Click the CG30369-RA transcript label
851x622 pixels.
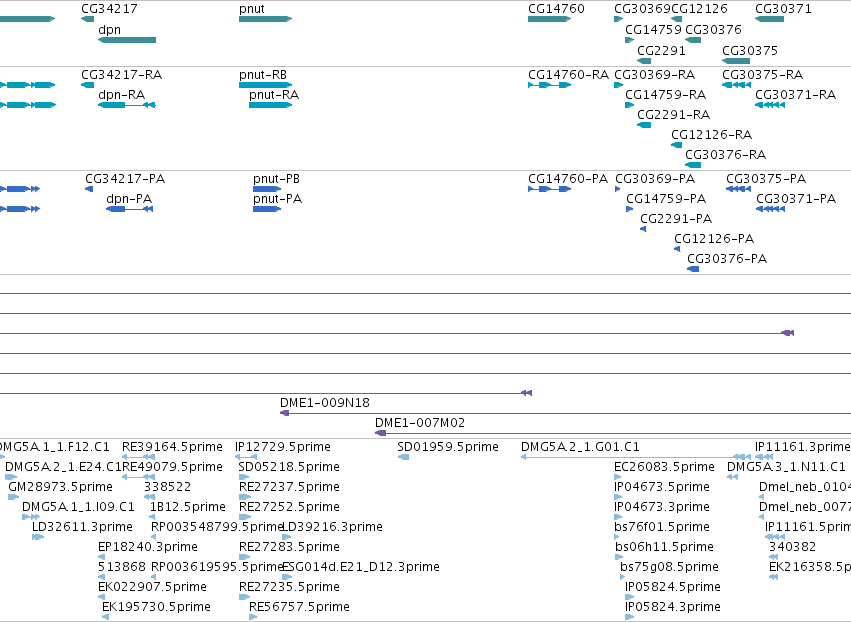click(x=655, y=74)
